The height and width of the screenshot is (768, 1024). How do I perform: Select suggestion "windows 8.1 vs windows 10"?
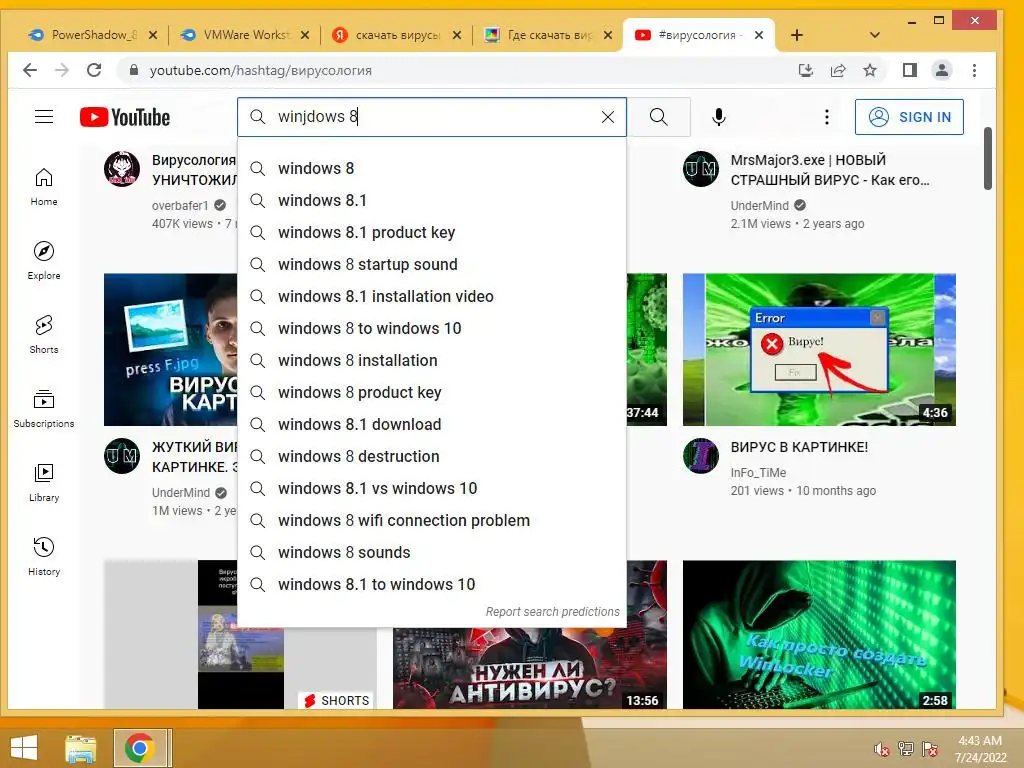point(432,488)
